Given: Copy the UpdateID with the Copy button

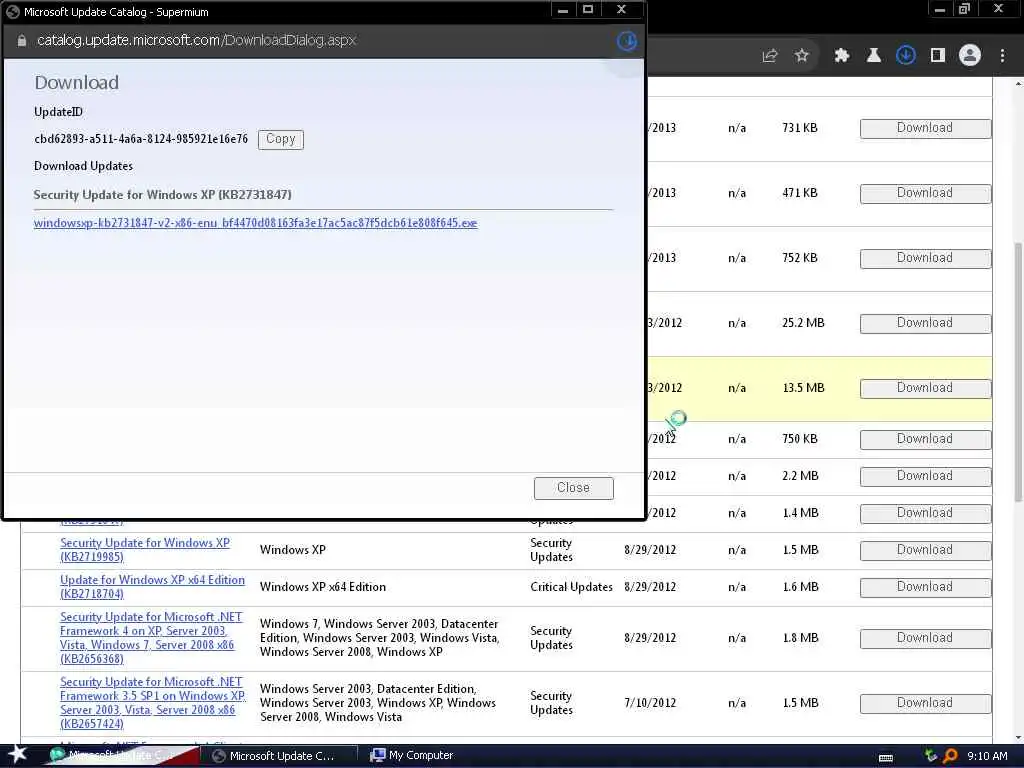Looking at the screenshot, I should pos(280,139).
